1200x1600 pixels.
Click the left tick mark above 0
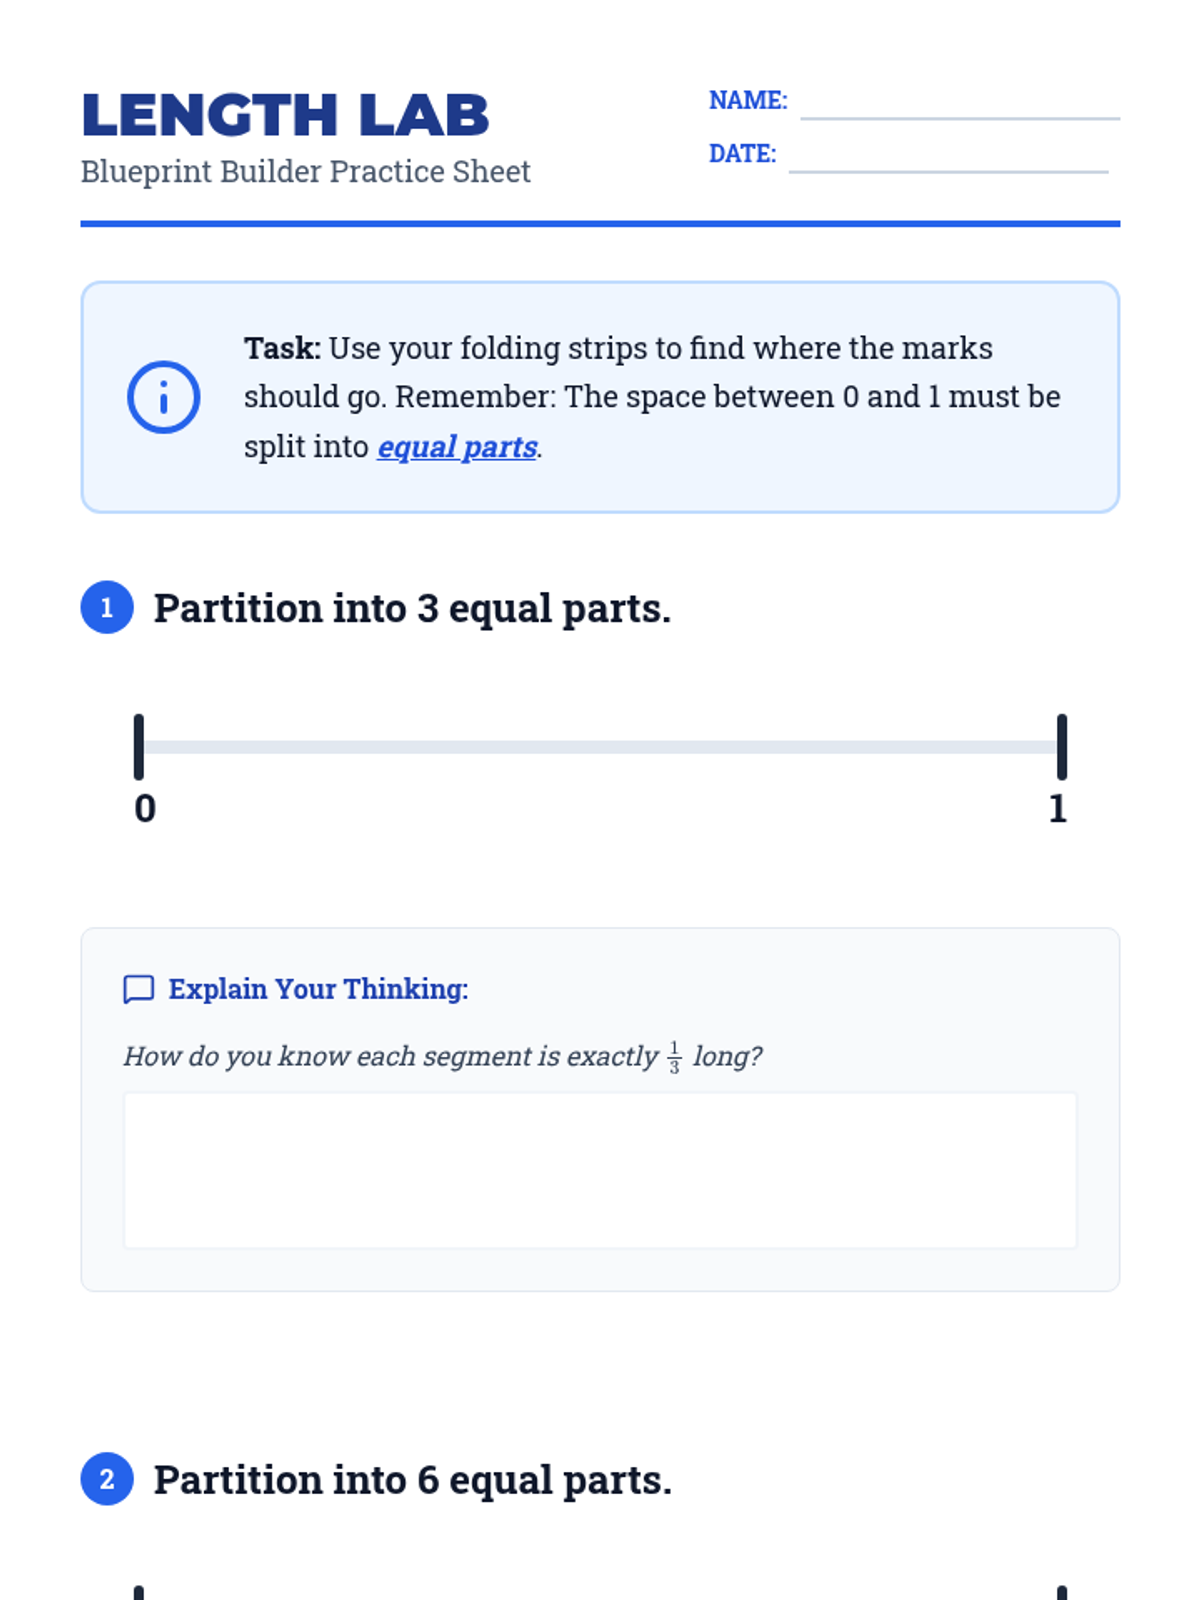coord(139,746)
